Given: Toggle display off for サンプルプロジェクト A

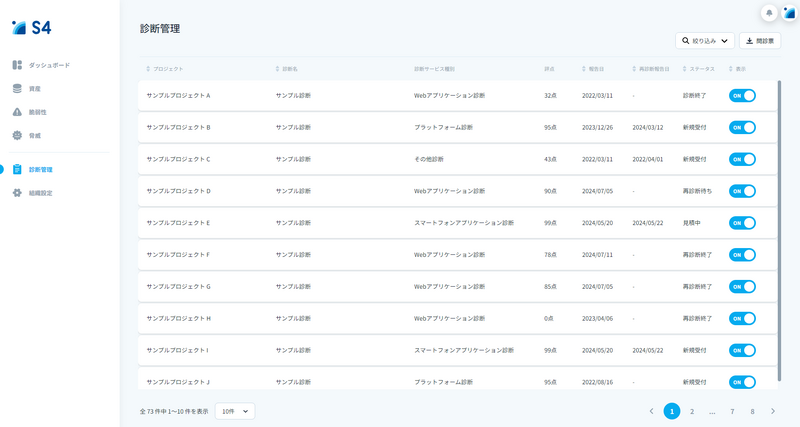Looking at the screenshot, I should [742, 96].
